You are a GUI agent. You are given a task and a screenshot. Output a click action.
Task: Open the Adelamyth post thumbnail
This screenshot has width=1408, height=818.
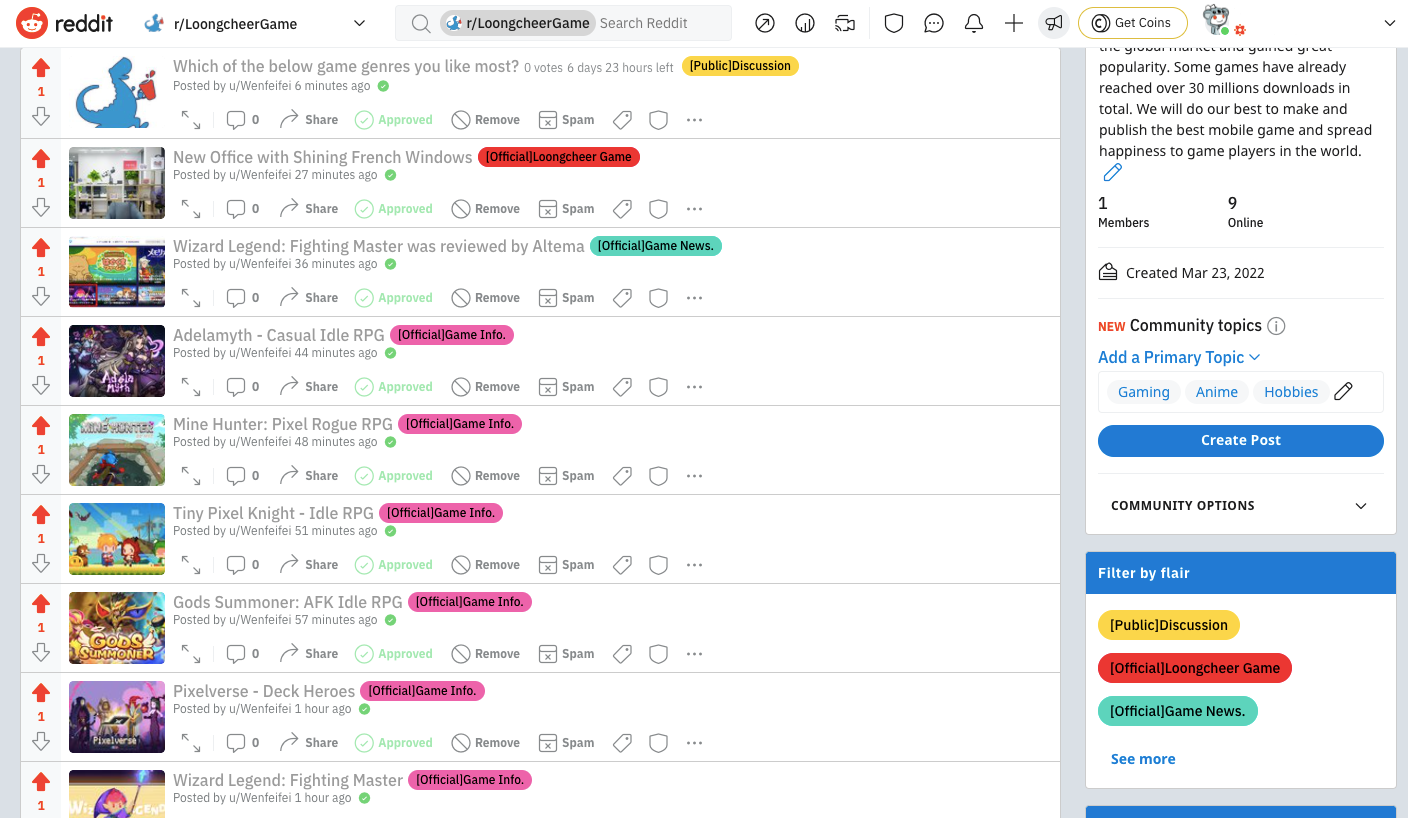point(117,361)
